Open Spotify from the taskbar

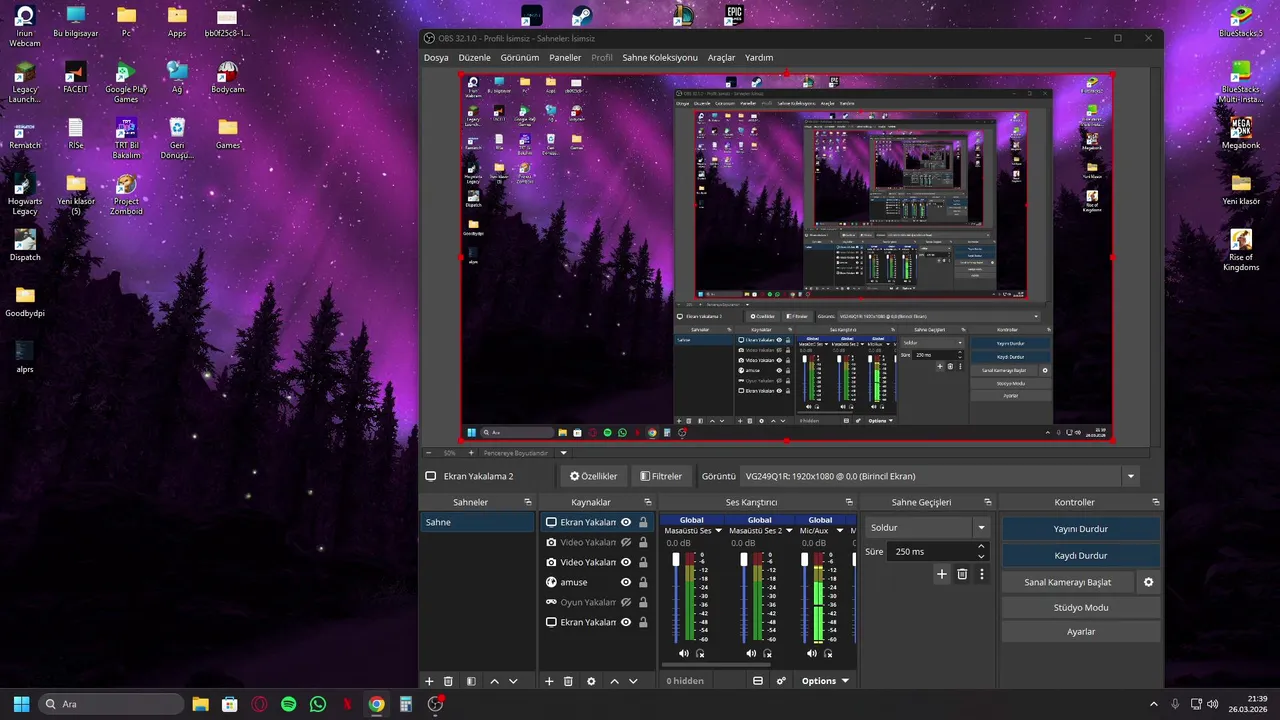tap(288, 704)
